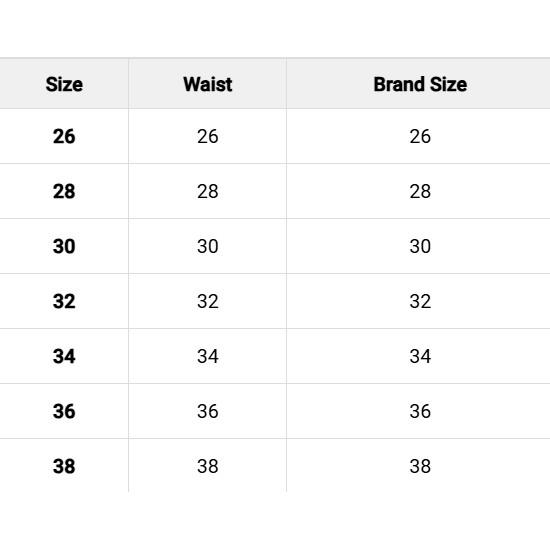
Task: Click the Brand Size value 38 cell
Action: (x=420, y=466)
